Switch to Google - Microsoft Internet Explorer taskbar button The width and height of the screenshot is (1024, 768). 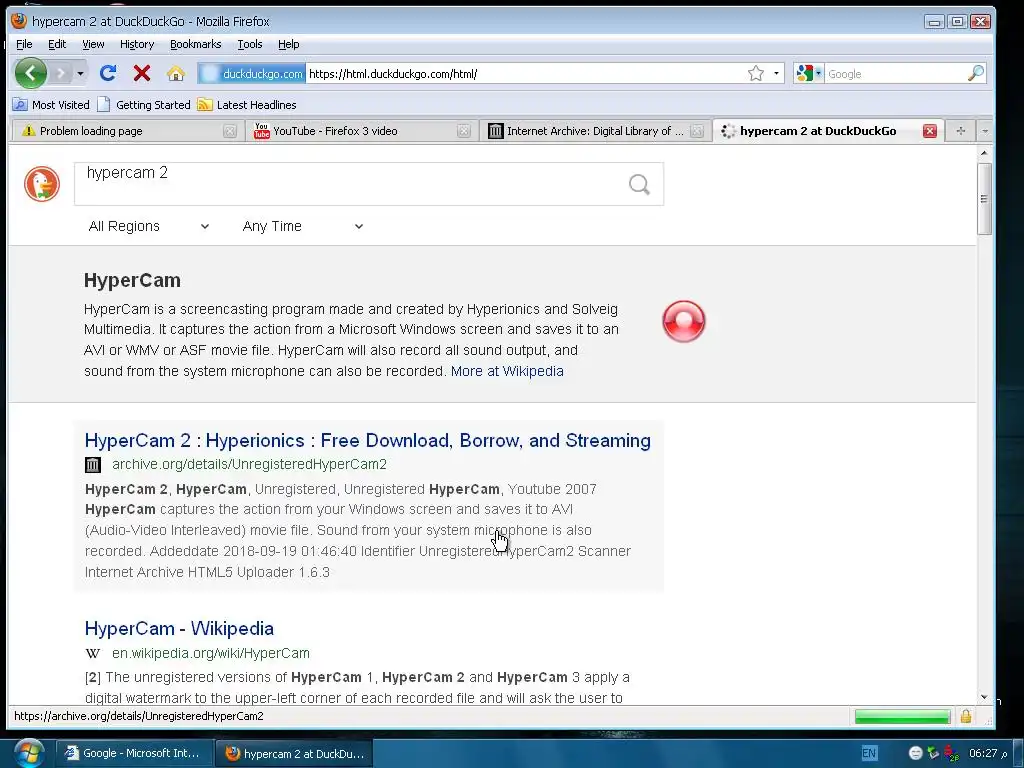point(134,753)
